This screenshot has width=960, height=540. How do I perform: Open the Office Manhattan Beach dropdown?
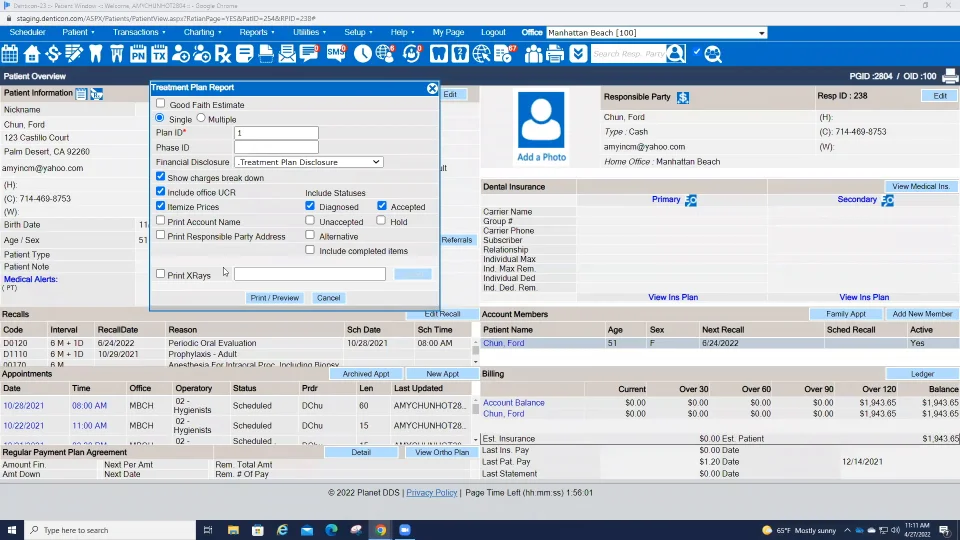tap(656, 33)
